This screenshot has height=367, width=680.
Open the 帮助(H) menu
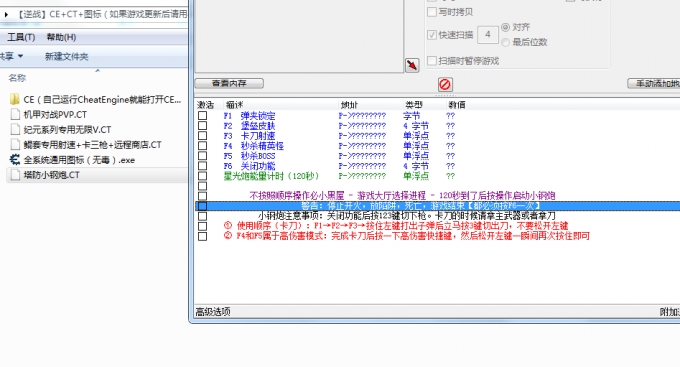point(61,37)
